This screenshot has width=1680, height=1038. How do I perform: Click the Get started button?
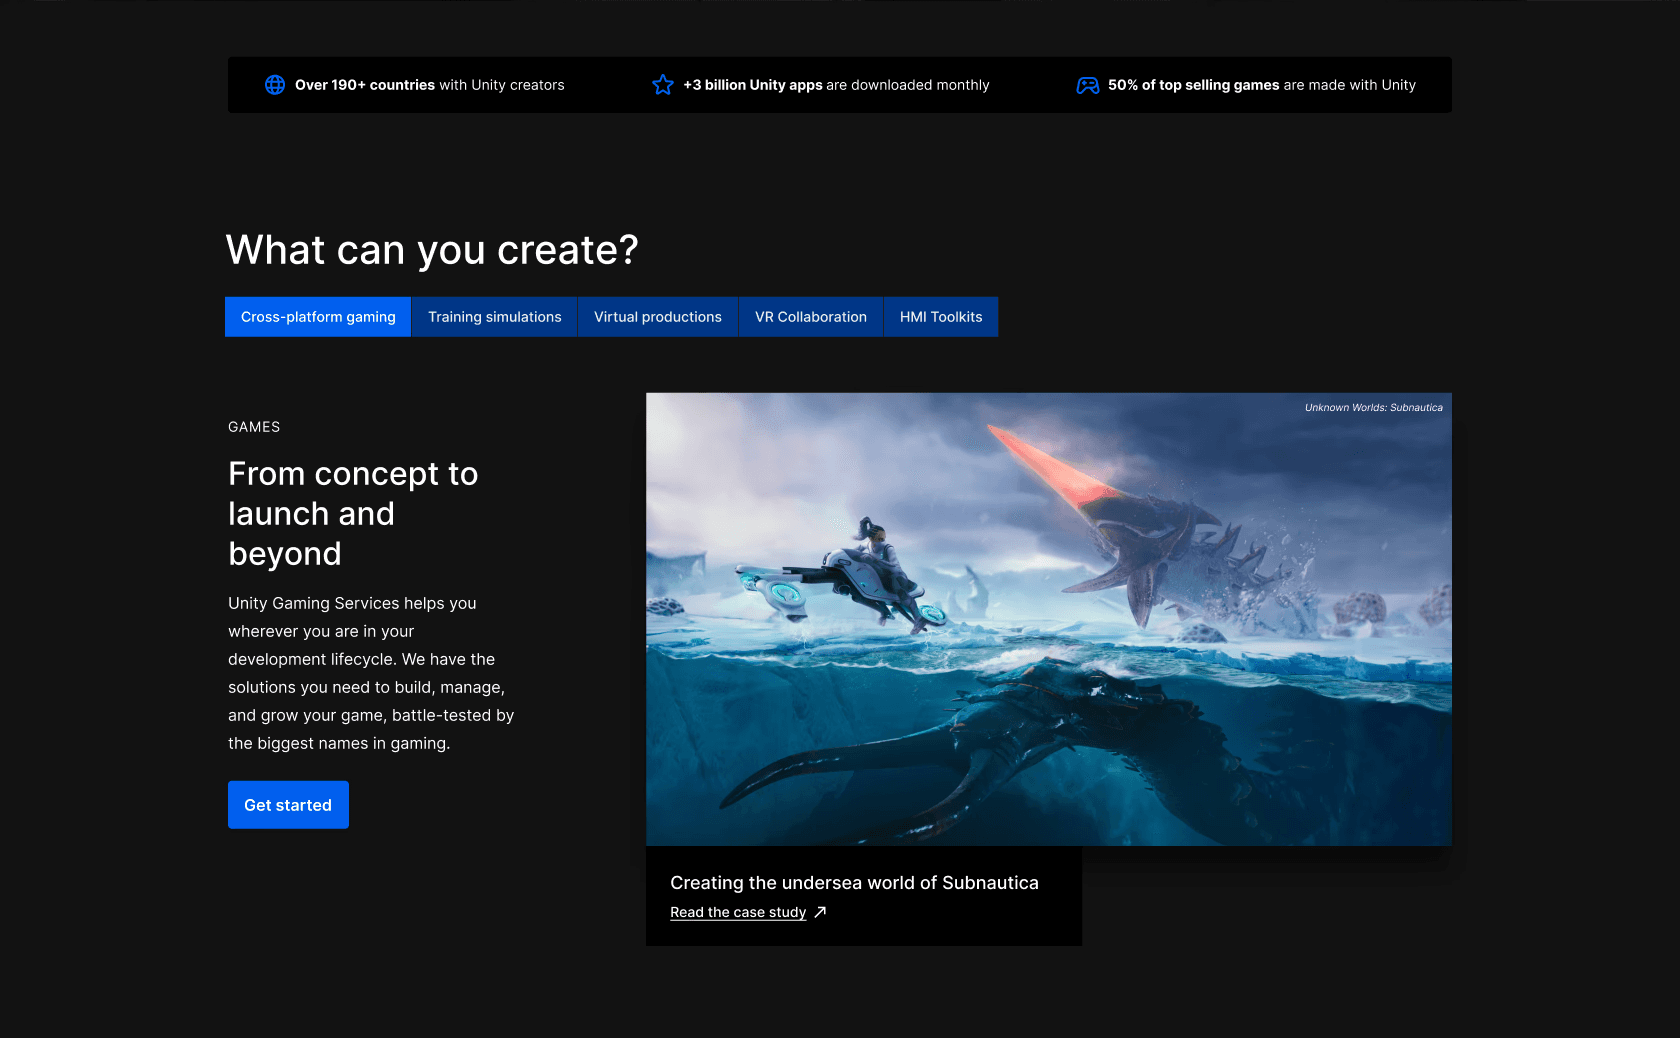tap(288, 804)
